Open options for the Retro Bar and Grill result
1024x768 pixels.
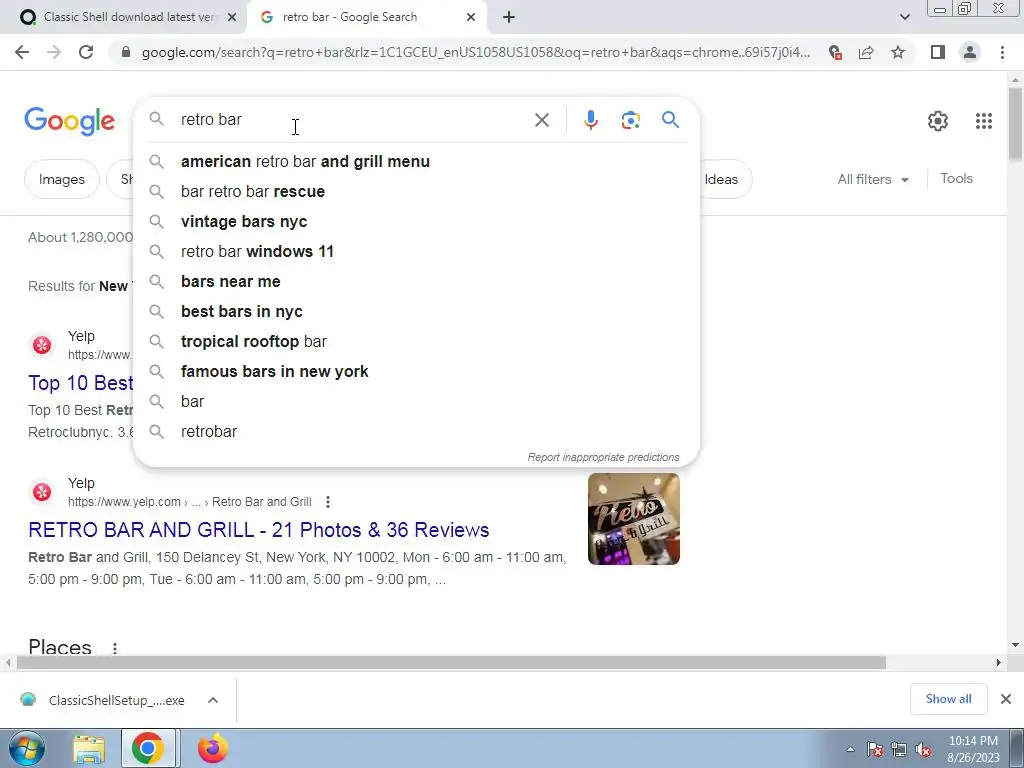tap(328, 502)
